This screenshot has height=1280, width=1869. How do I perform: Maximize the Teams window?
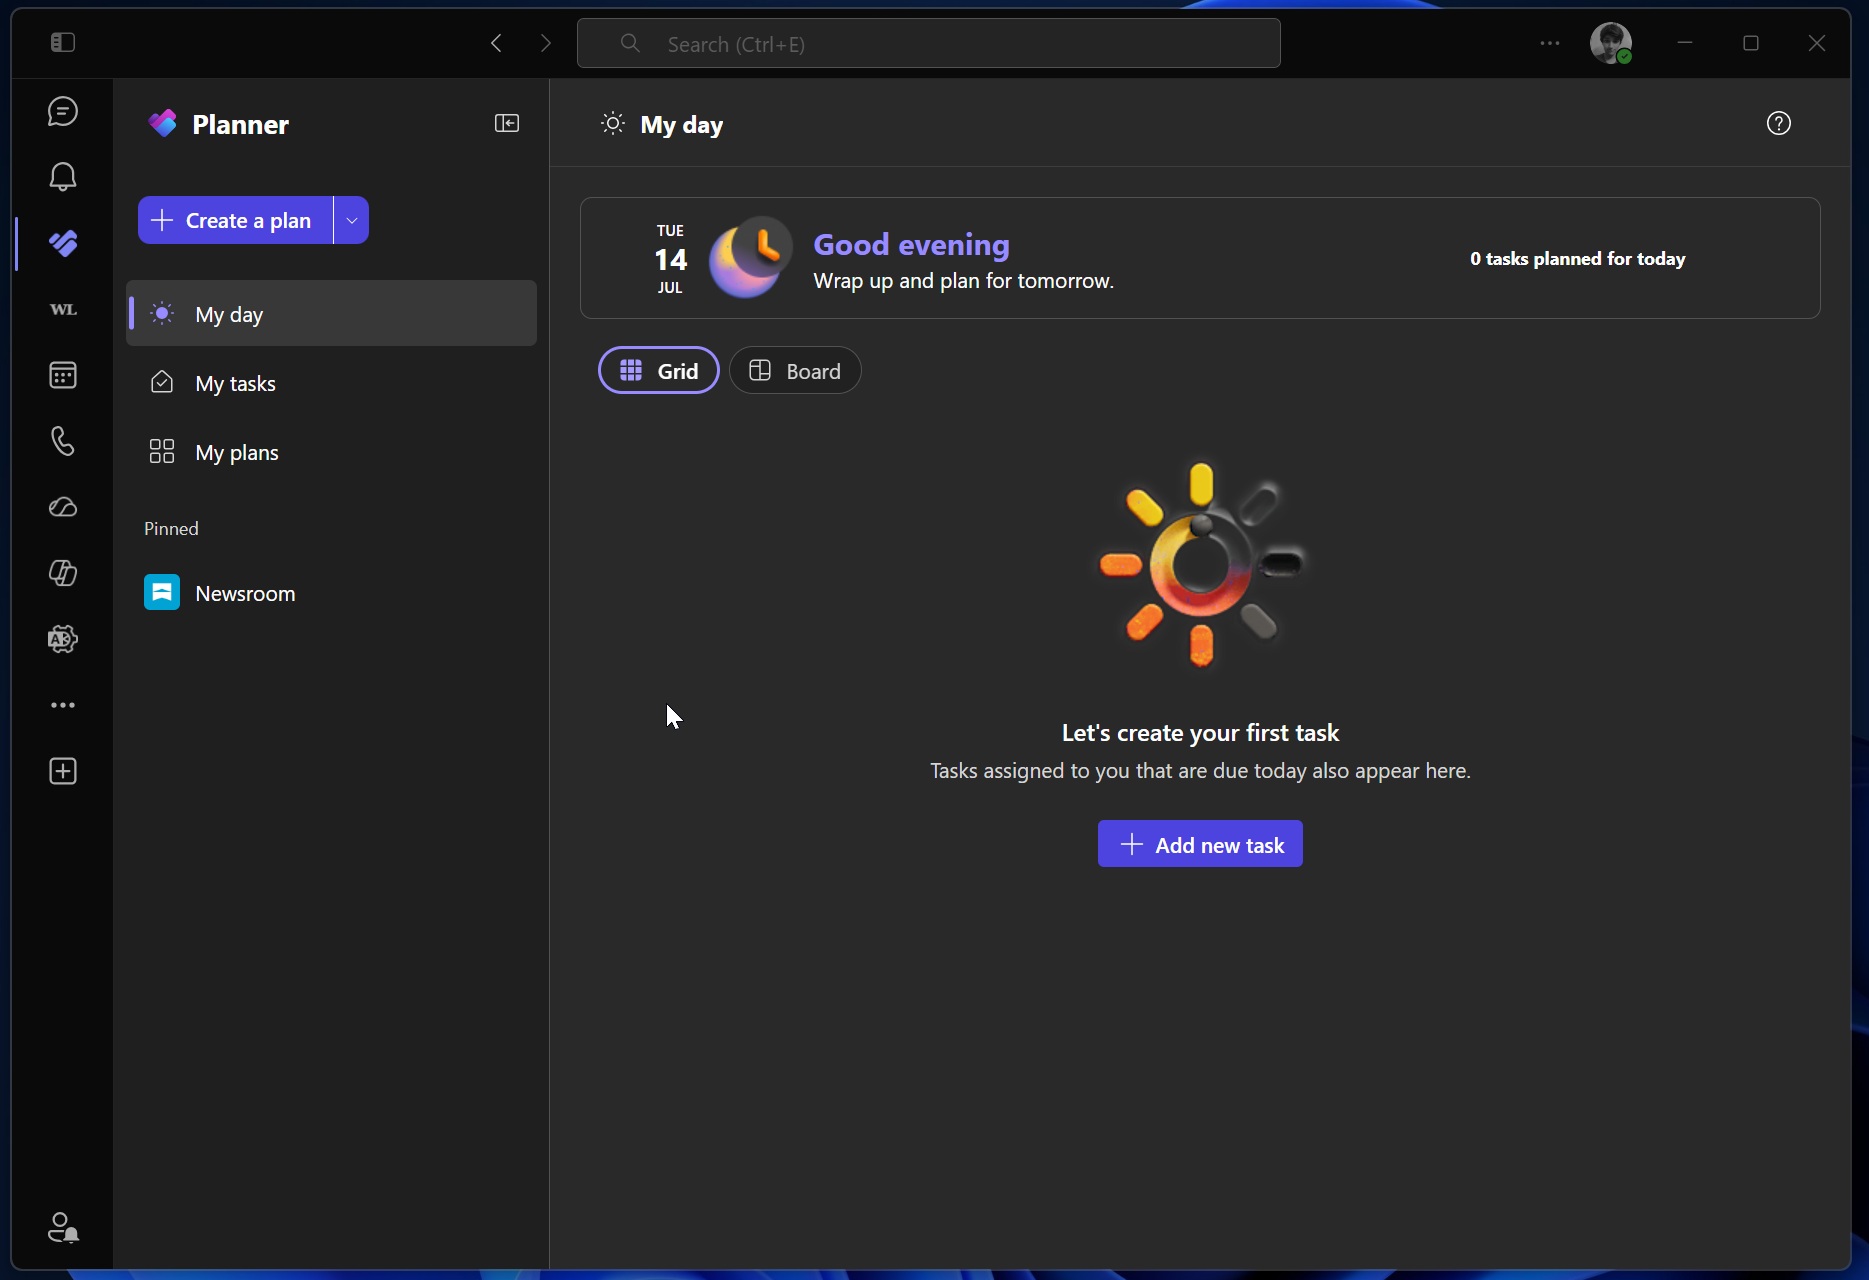[1751, 43]
